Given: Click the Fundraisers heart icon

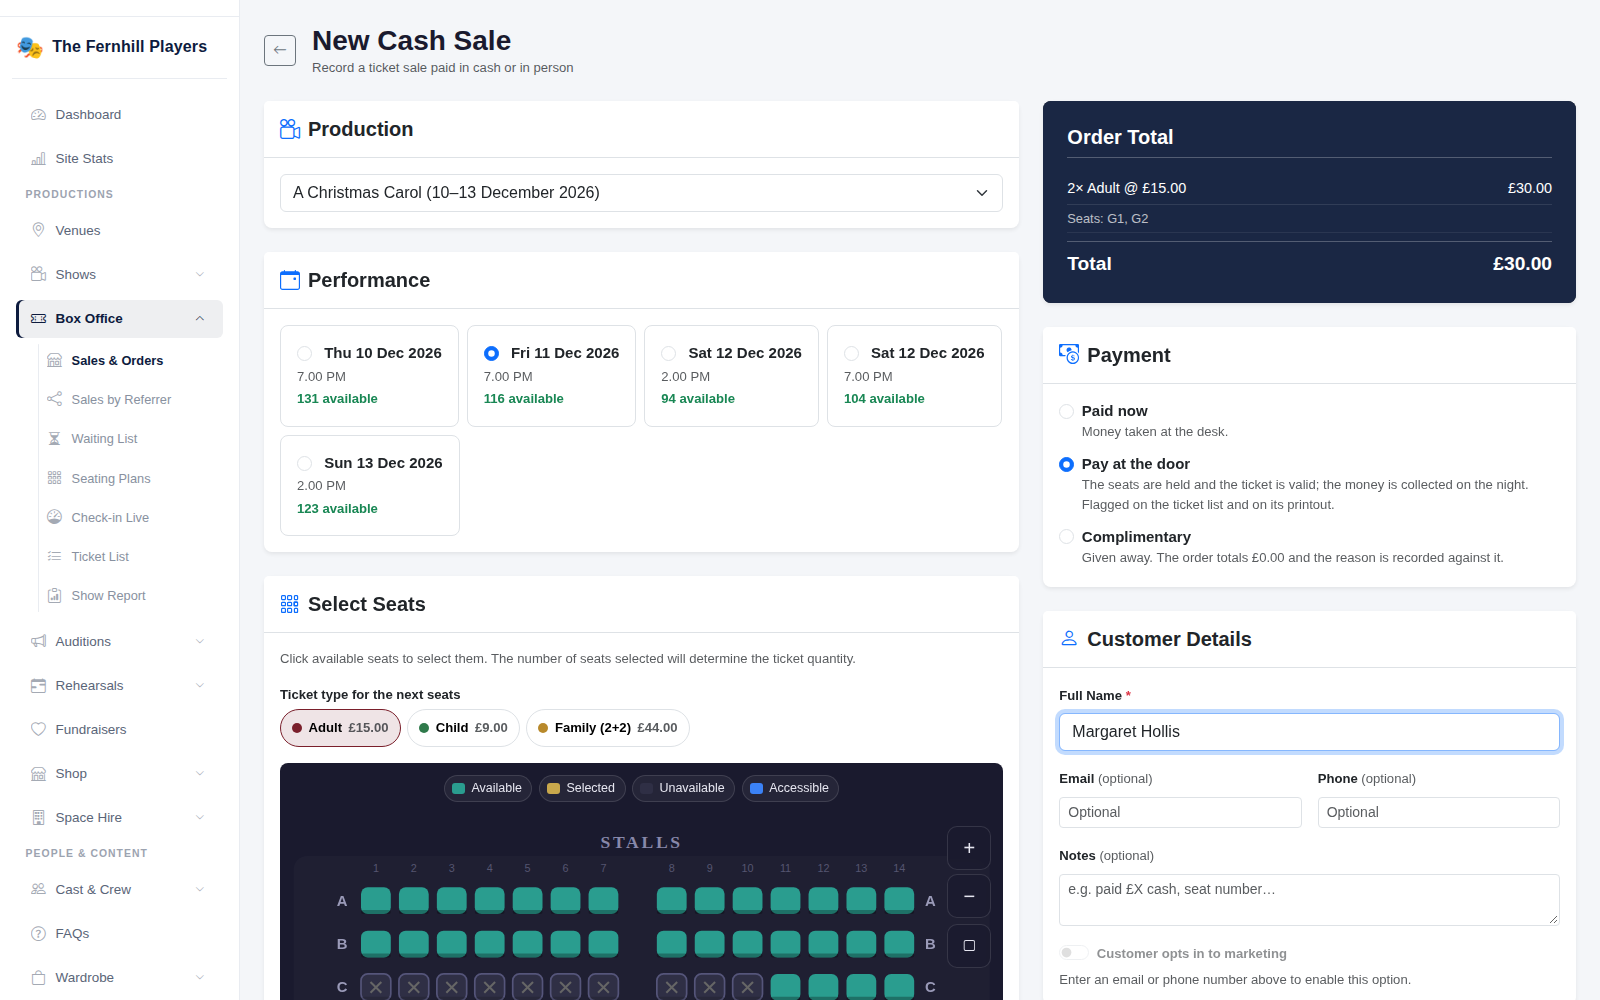Looking at the screenshot, I should (x=39, y=729).
